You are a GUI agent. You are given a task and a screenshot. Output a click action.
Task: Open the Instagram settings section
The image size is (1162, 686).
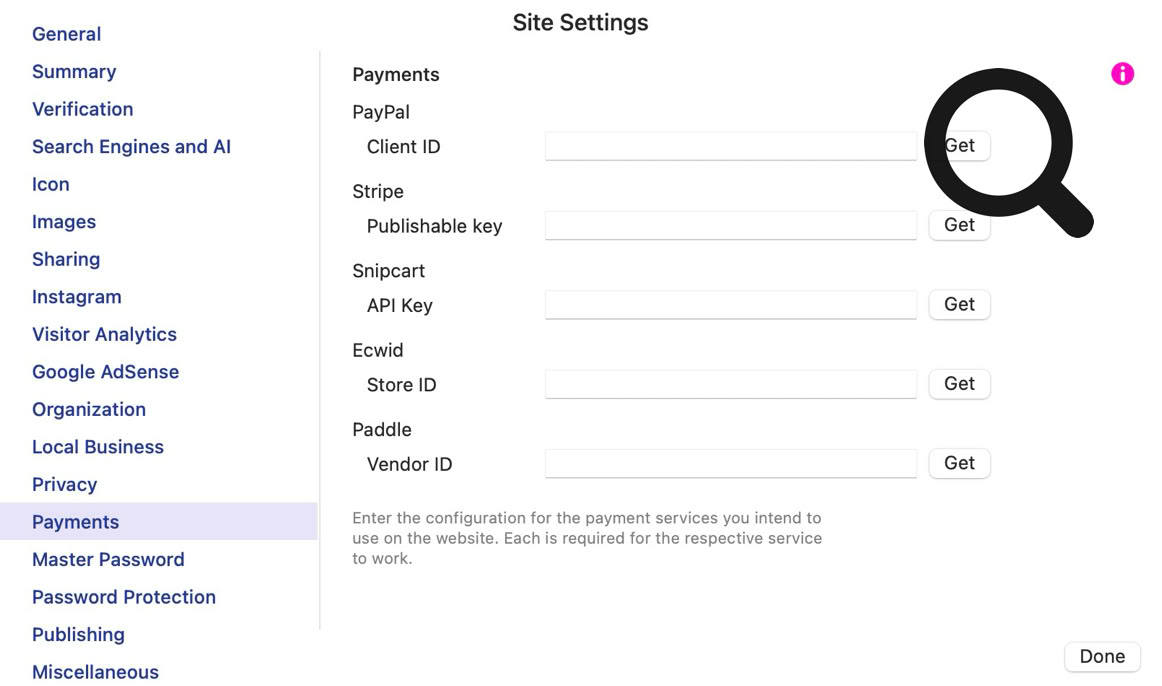[x=76, y=297]
